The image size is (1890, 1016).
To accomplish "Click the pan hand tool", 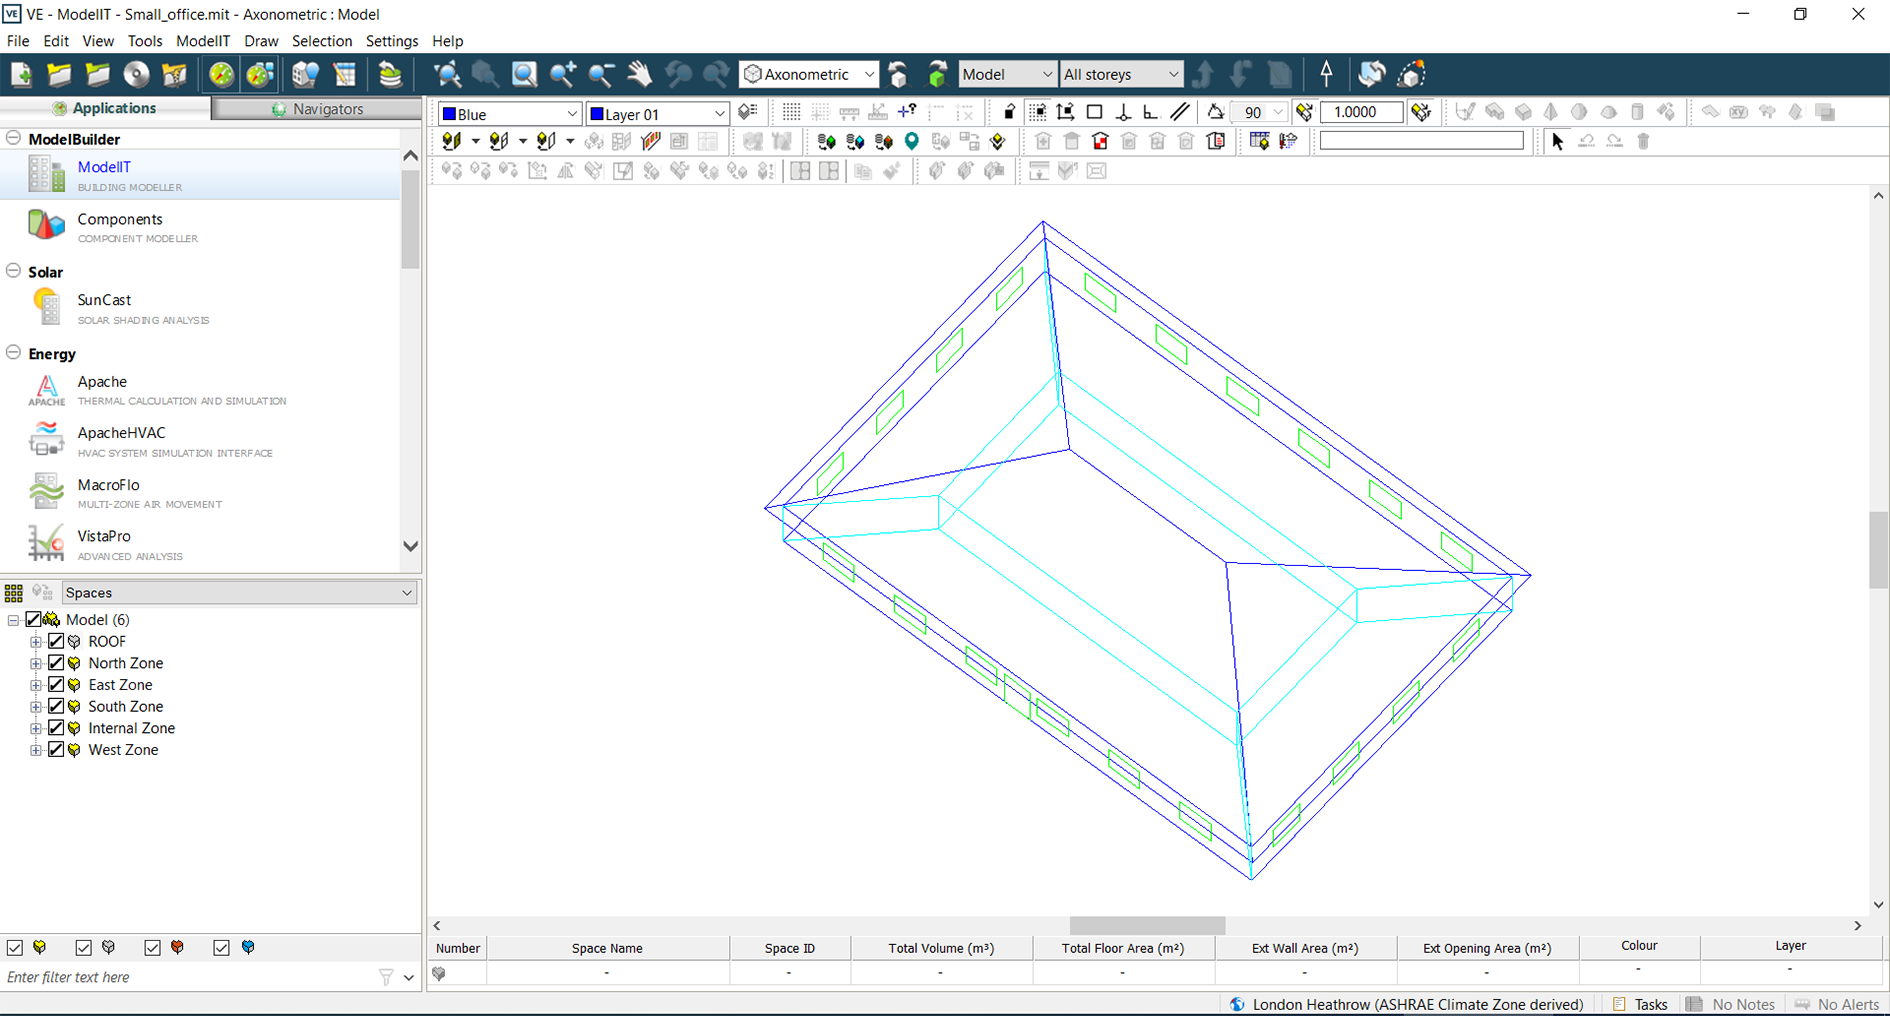I will click(639, 74).
